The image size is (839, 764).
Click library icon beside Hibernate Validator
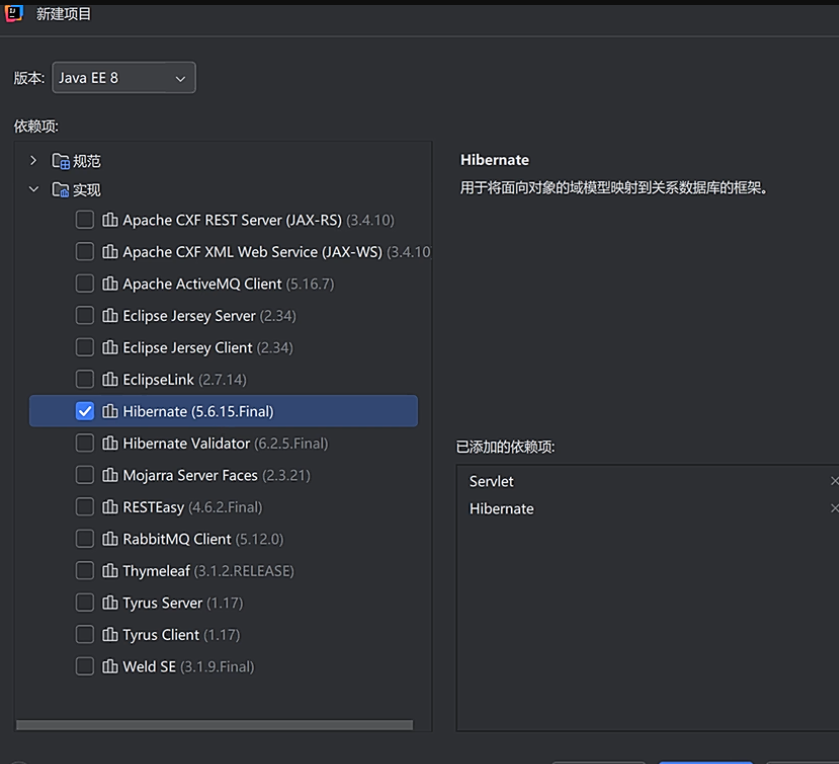(110, 443)
